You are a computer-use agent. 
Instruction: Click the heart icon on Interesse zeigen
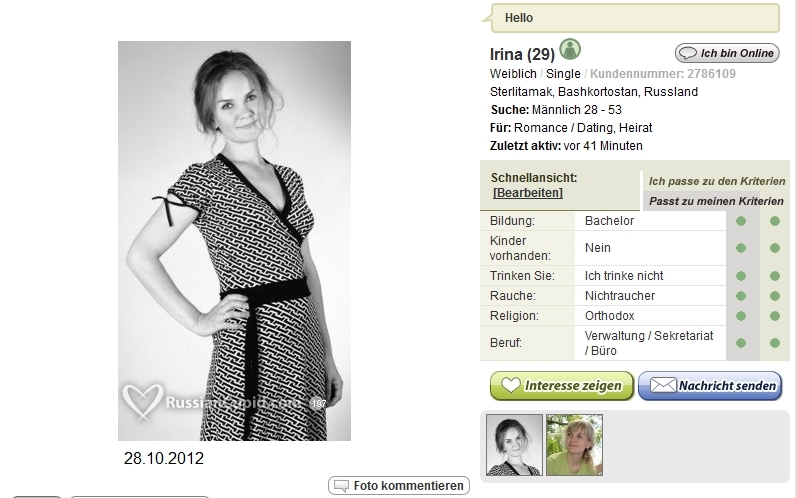511,385
